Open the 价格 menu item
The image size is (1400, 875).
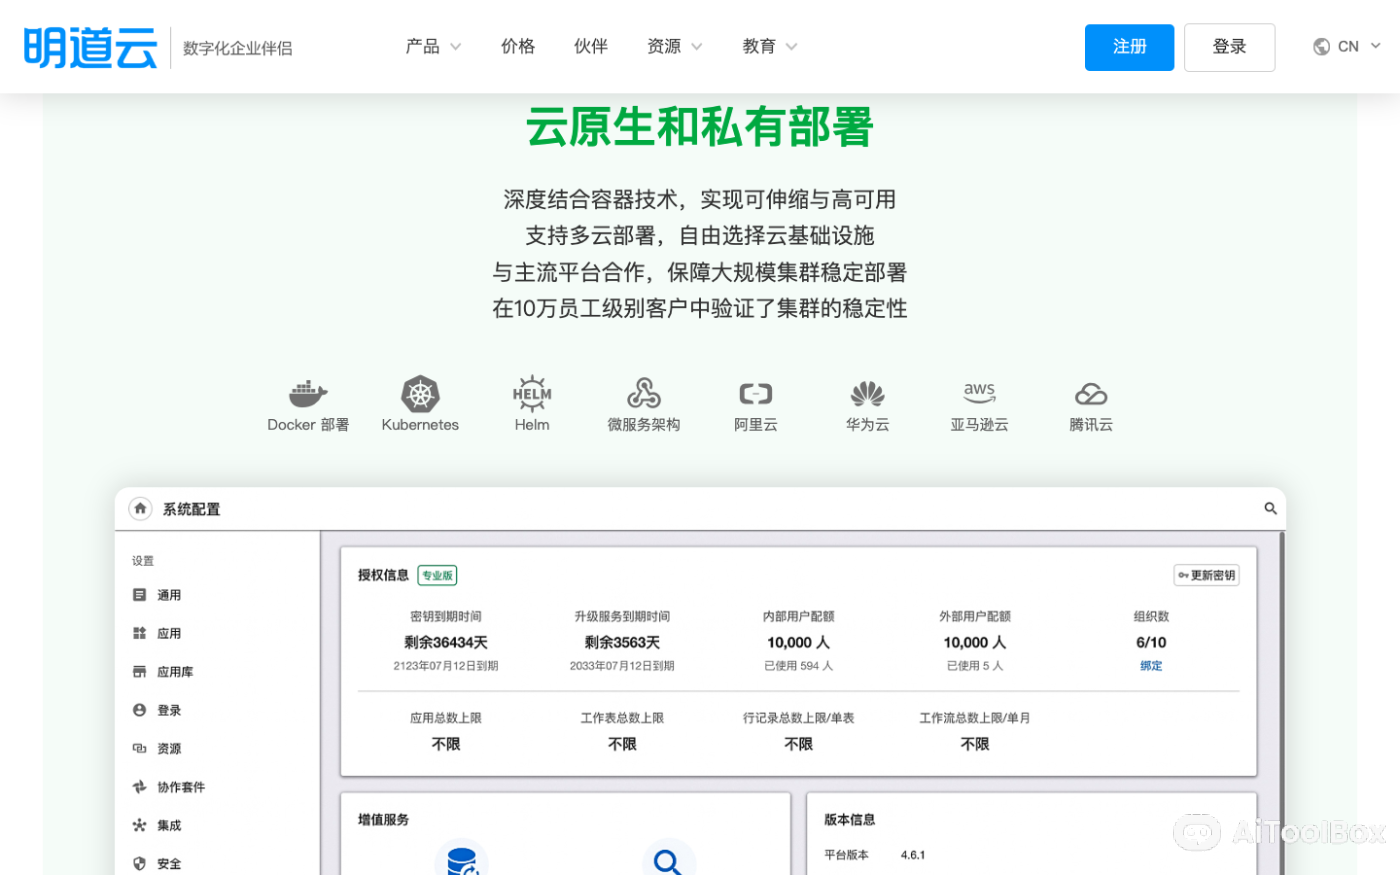click(x=518, y=46)
